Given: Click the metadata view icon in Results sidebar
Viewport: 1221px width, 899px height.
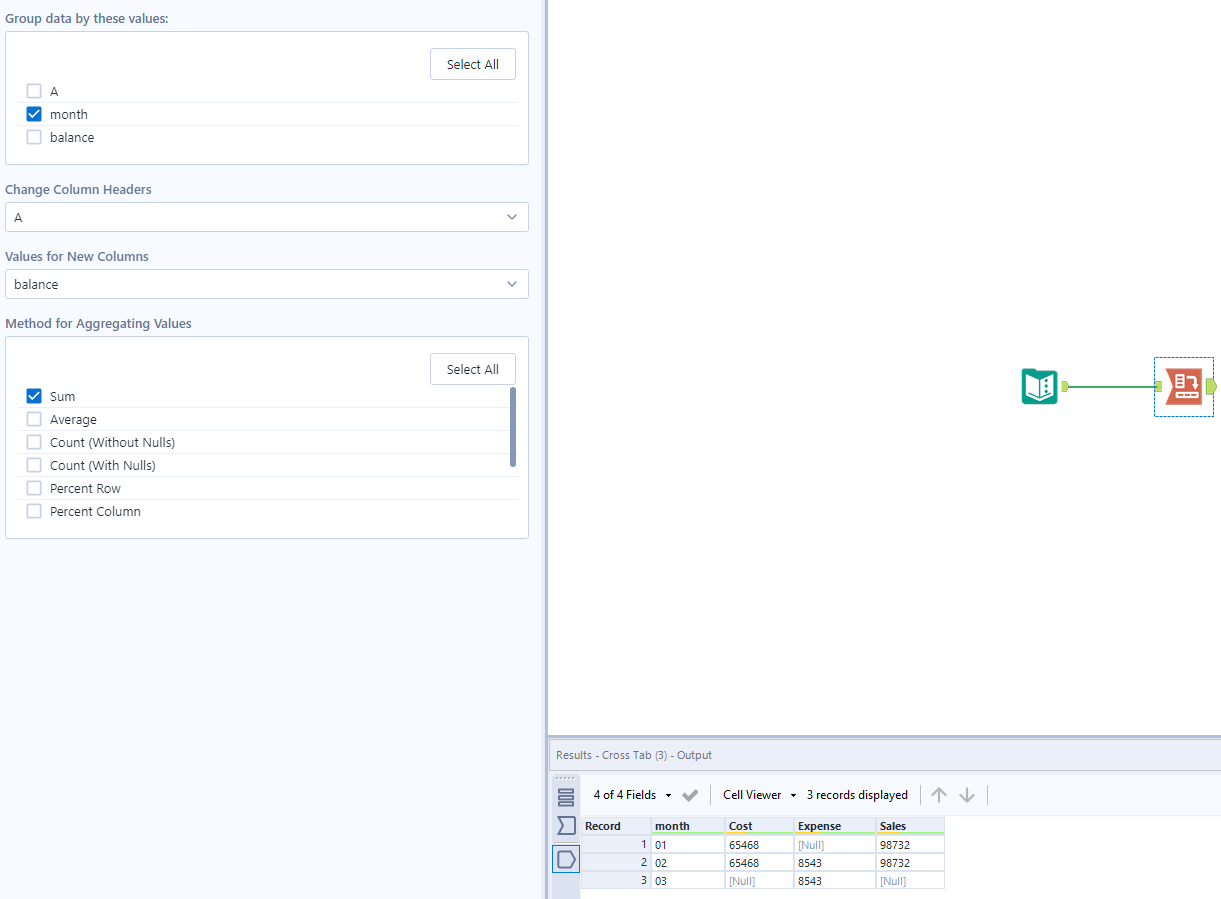Looking at the screenshot, I should 566,825.
